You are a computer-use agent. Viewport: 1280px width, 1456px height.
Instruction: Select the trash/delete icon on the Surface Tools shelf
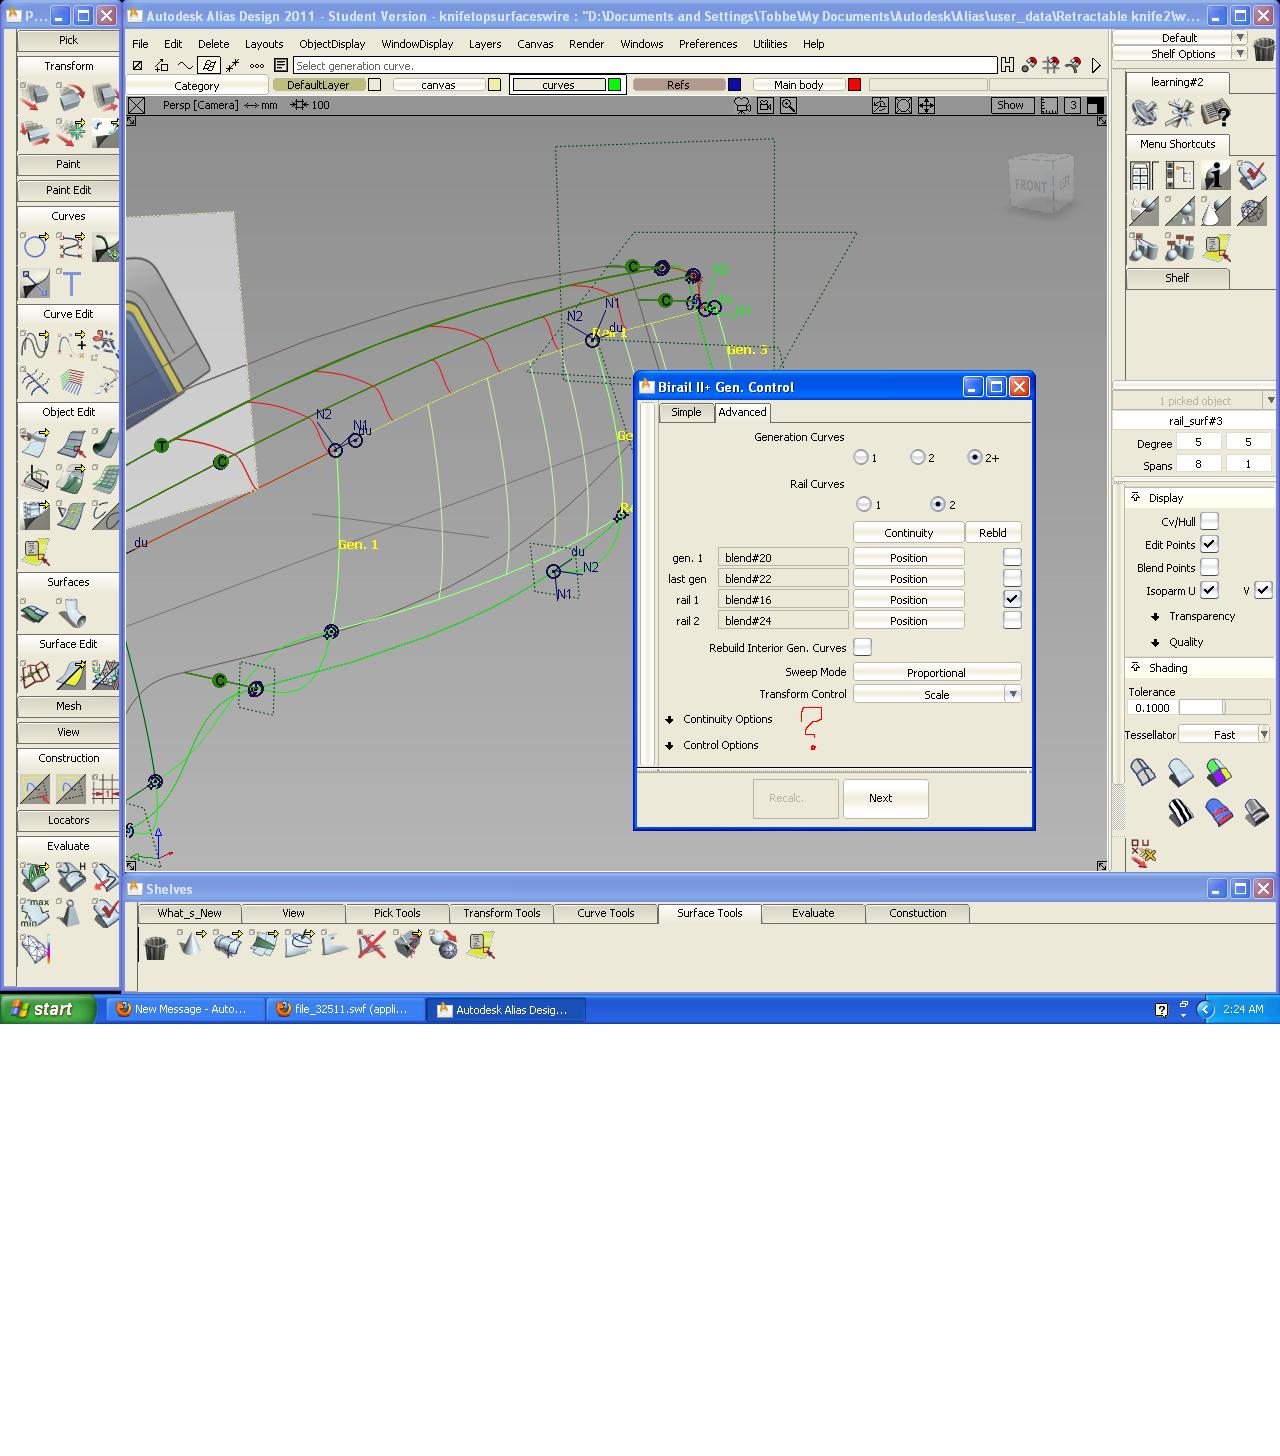click(x=155, y=945)
